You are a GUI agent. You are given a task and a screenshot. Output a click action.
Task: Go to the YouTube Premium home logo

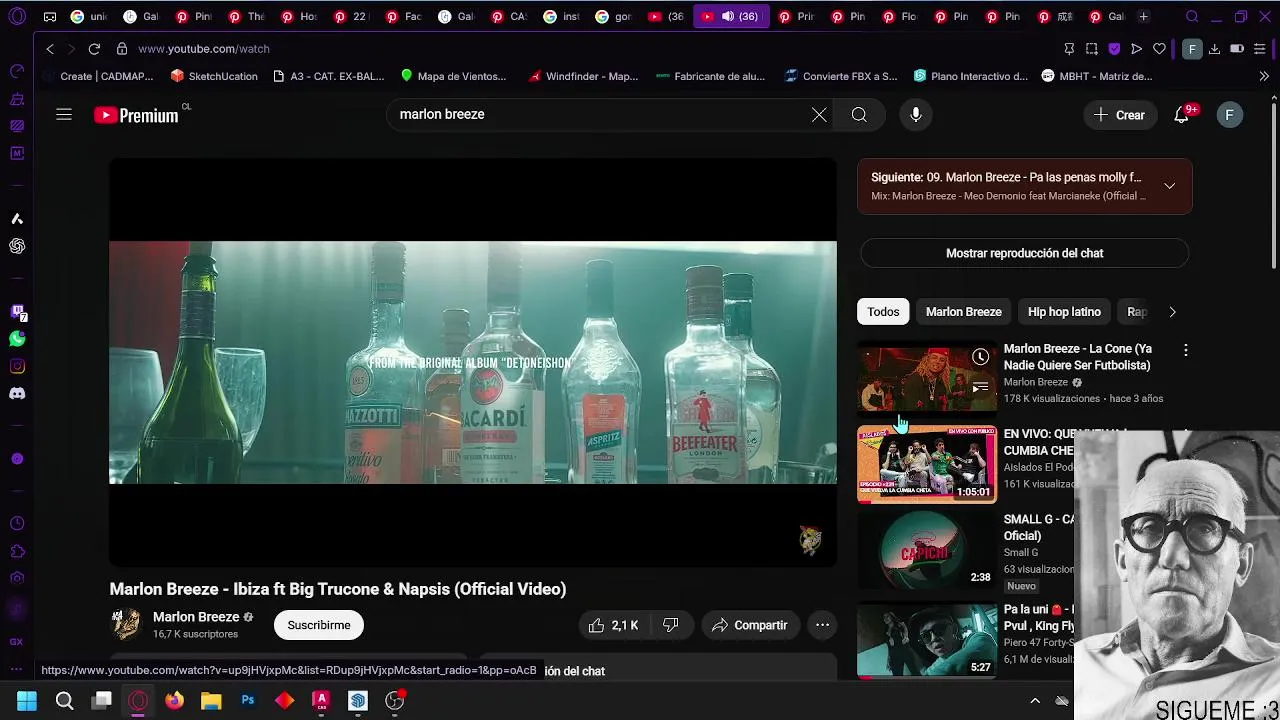pyautogui.click(x=137, y=115)
